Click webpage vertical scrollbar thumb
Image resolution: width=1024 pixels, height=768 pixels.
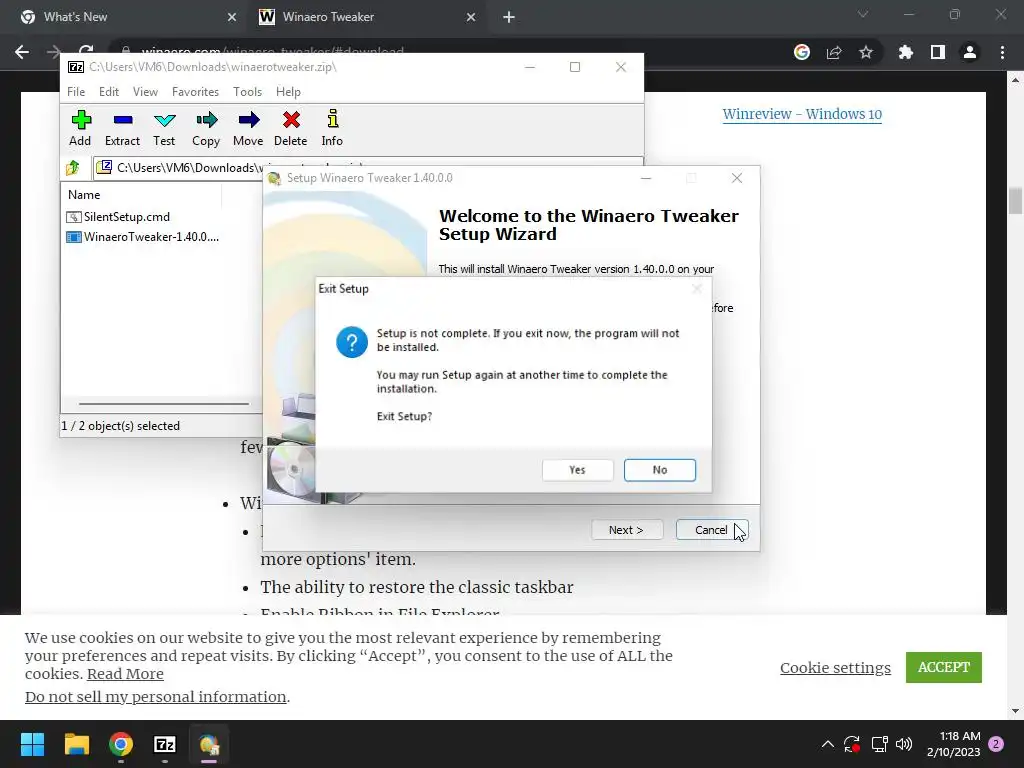[1015, 200]
